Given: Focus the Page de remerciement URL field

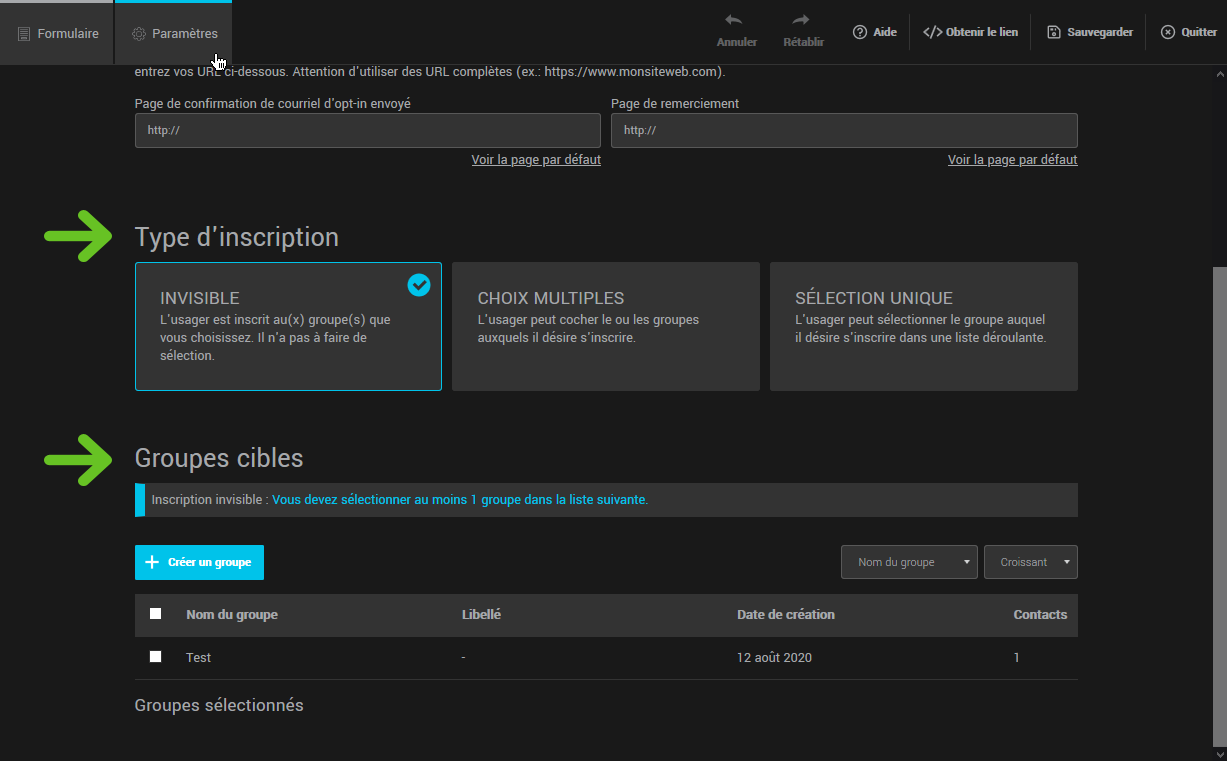Looking at the screenshot, I should [844, 130].
